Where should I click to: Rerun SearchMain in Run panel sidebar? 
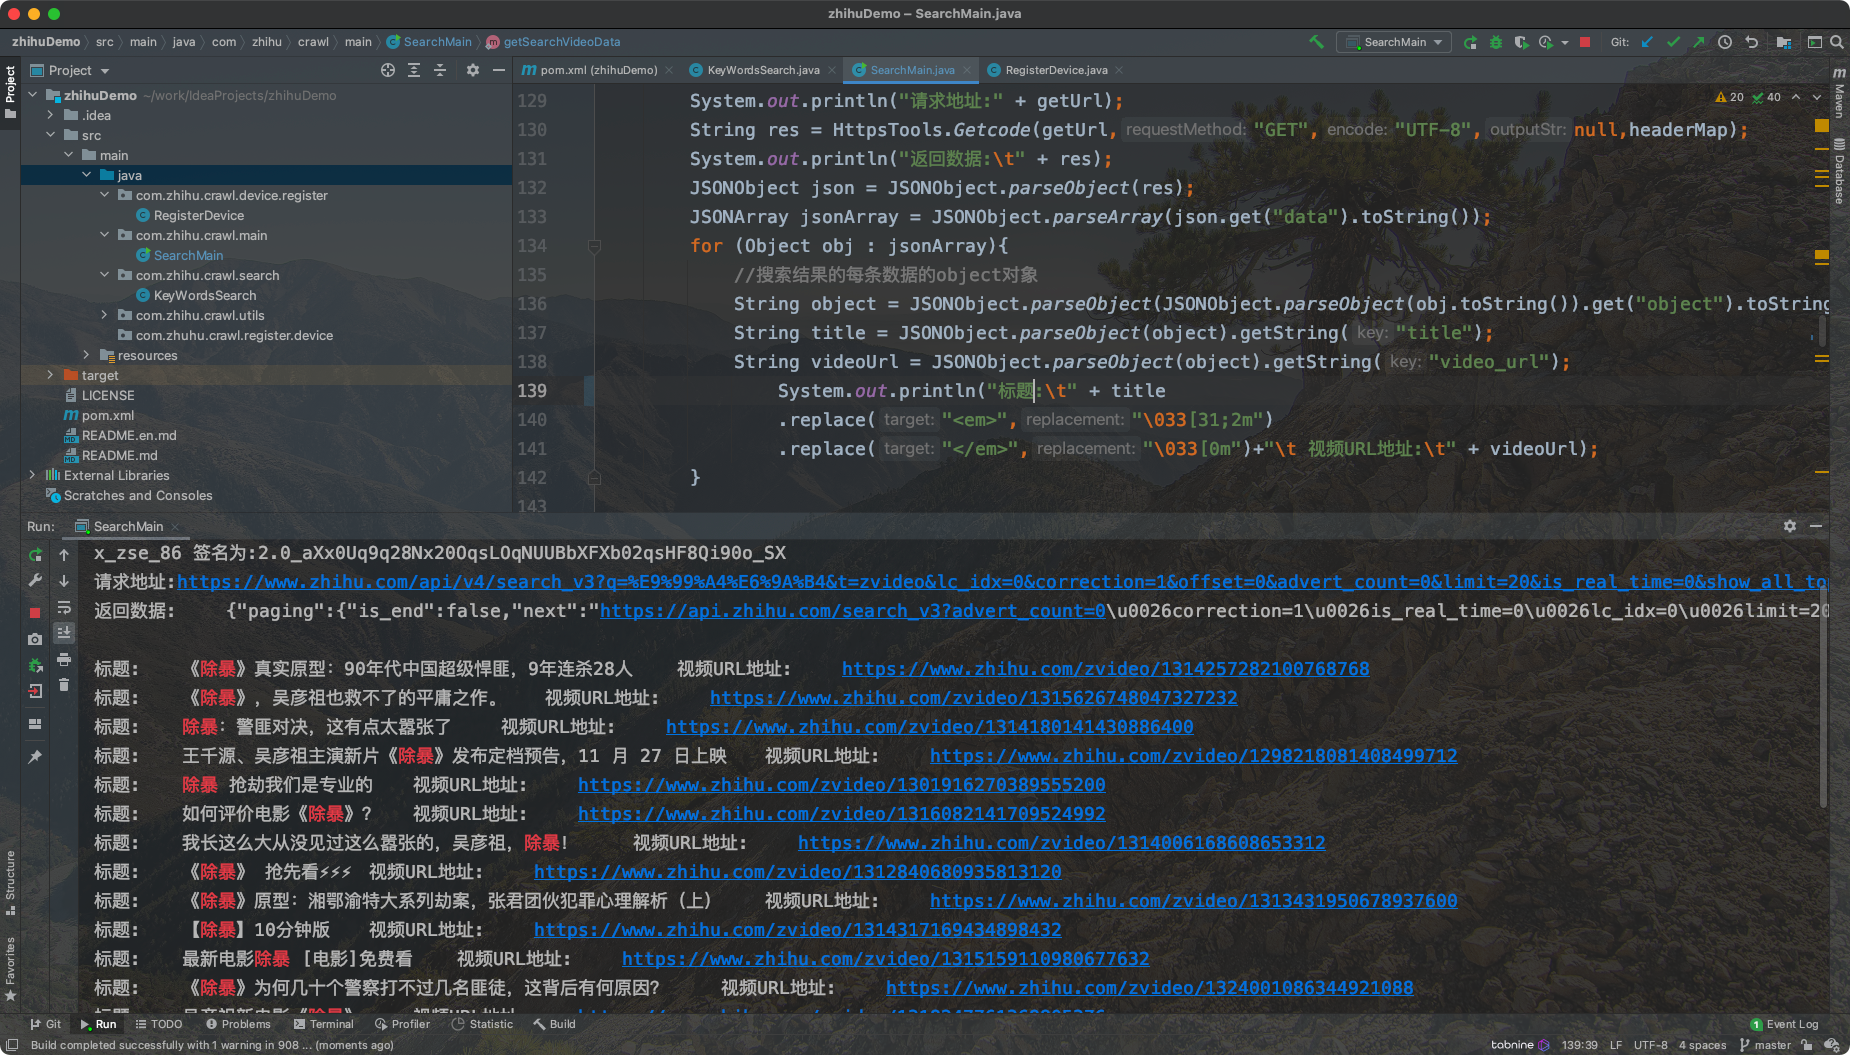35,555
